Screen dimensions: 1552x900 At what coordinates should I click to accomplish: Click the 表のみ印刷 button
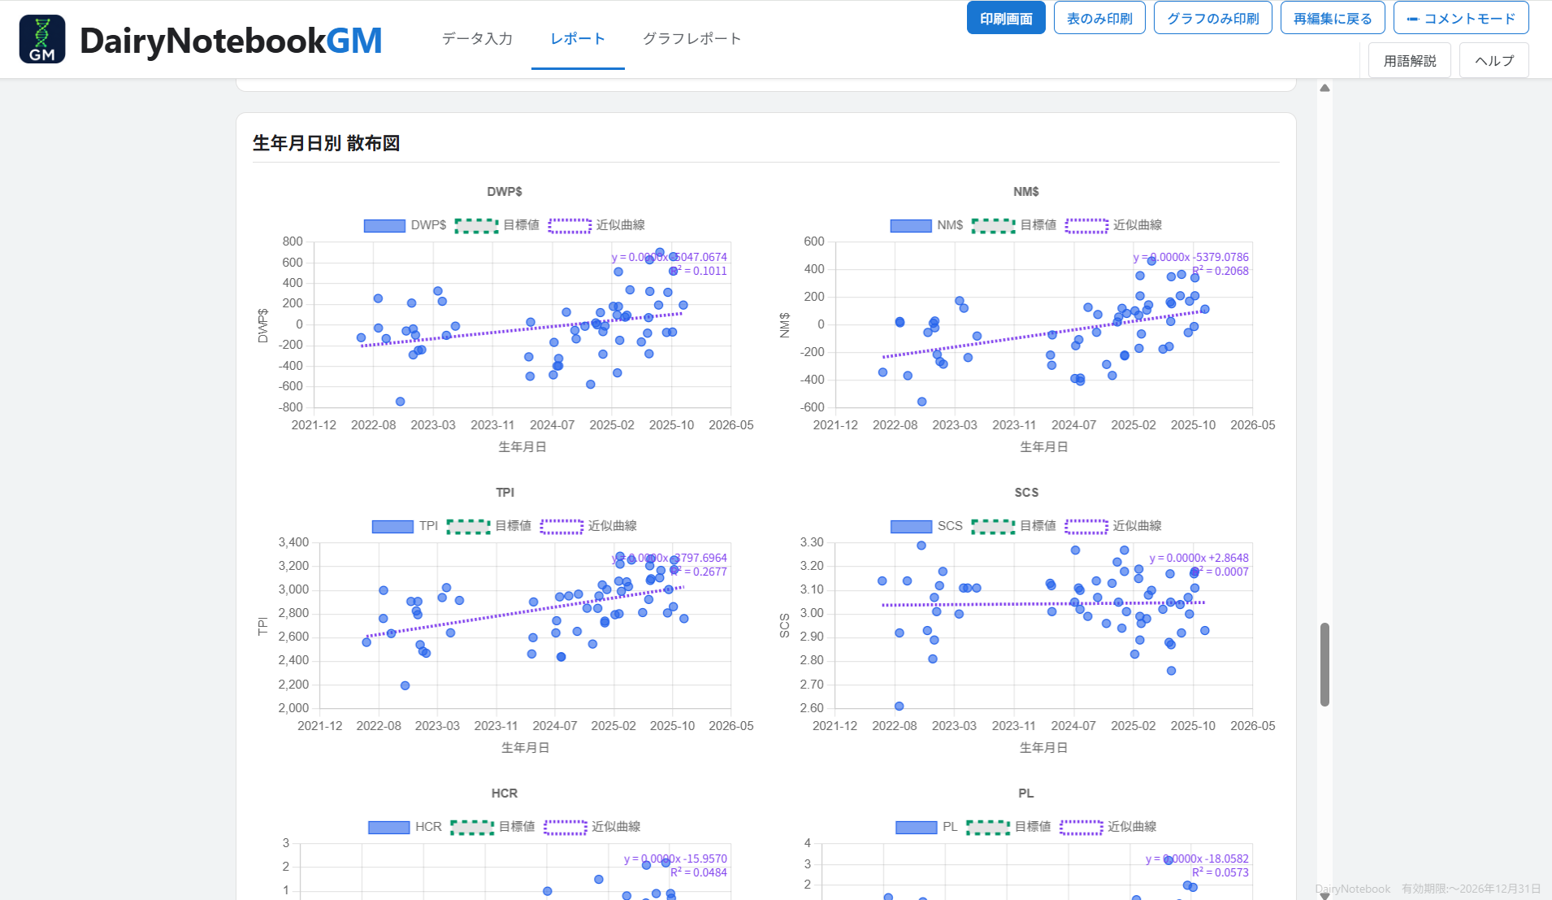[x=1099, y=18]
